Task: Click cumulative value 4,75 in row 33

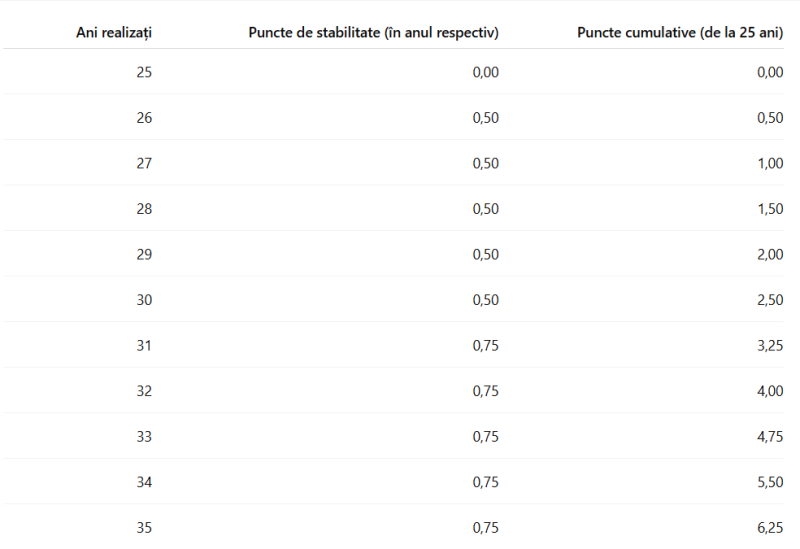Action: coord(770,437)
